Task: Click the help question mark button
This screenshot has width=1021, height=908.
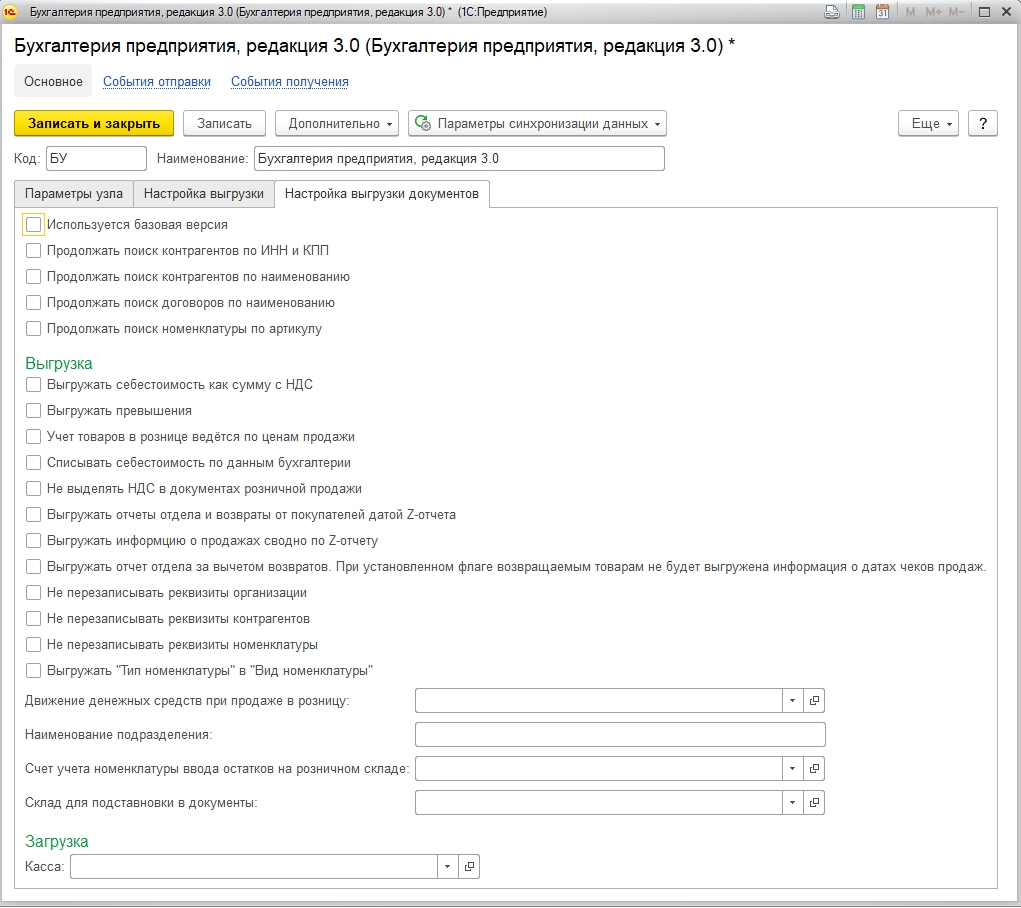Action: coord(983,123)
